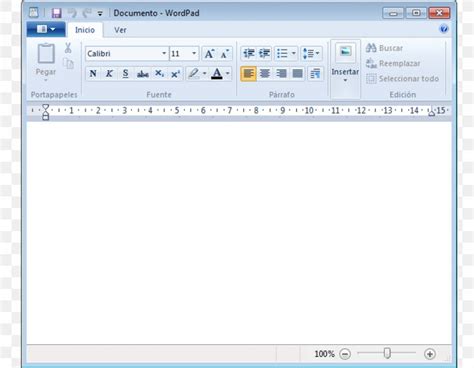The width and height of the screenshot is (474, 368).
Task: Click Seleccionar todo button
Action: (x=402, y=79)
